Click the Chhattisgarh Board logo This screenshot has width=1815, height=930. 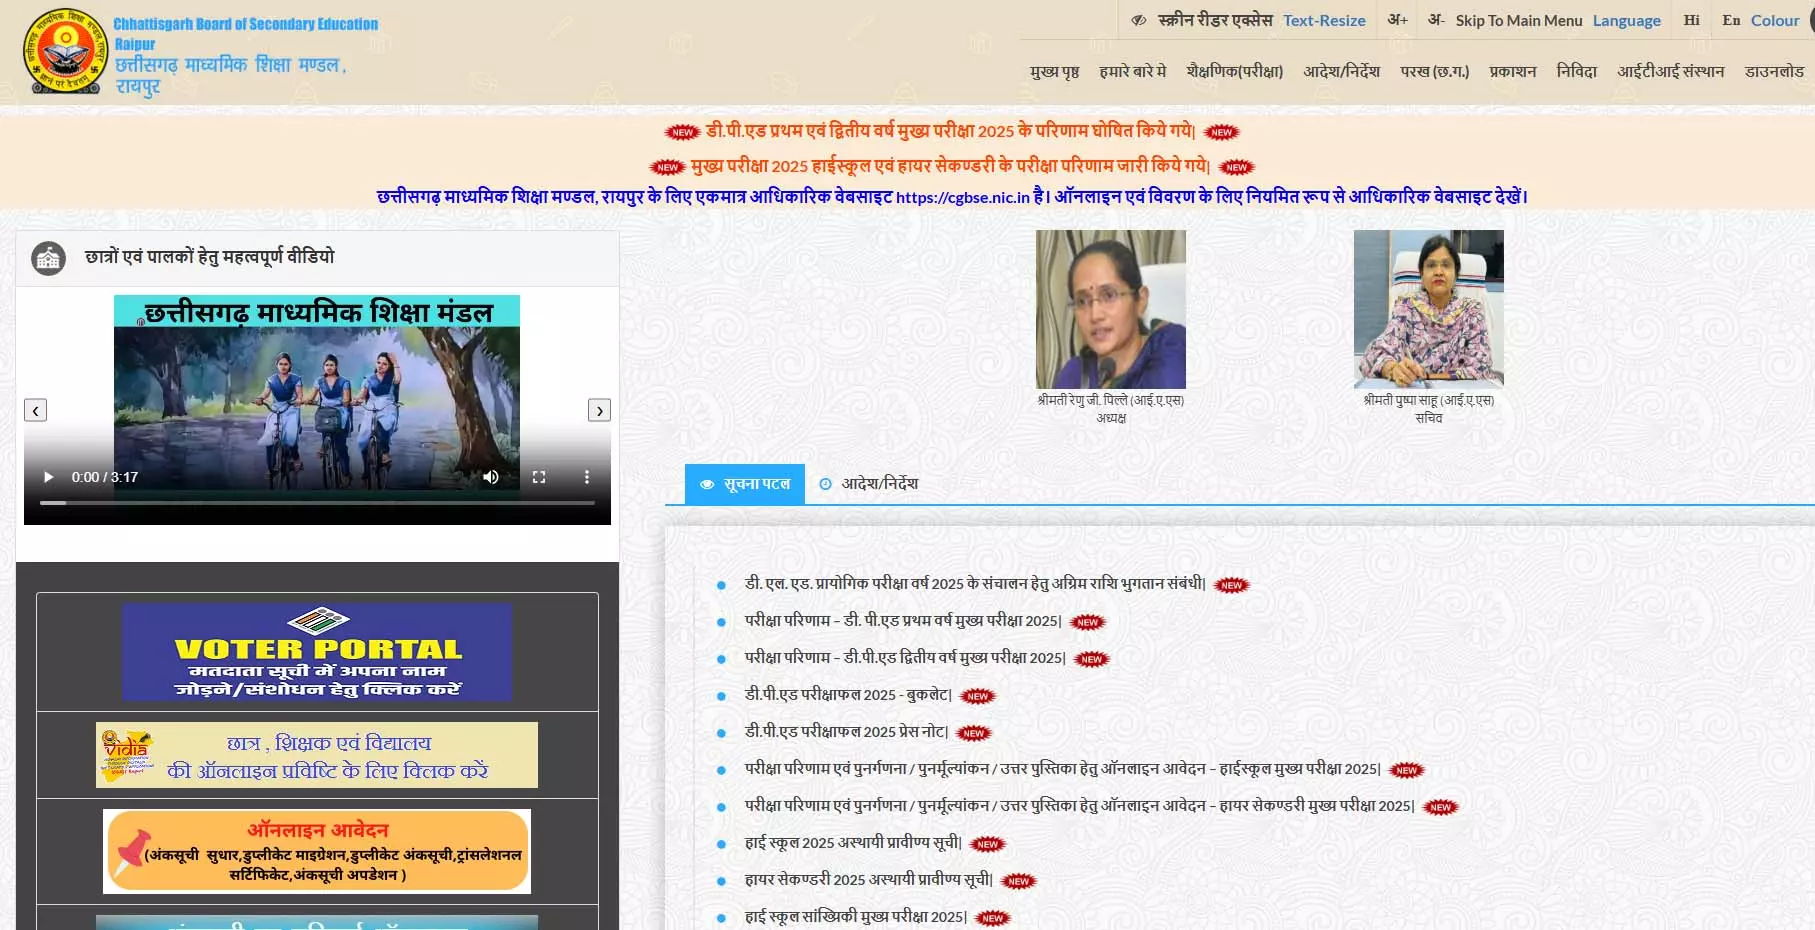(x=65, y=51)
